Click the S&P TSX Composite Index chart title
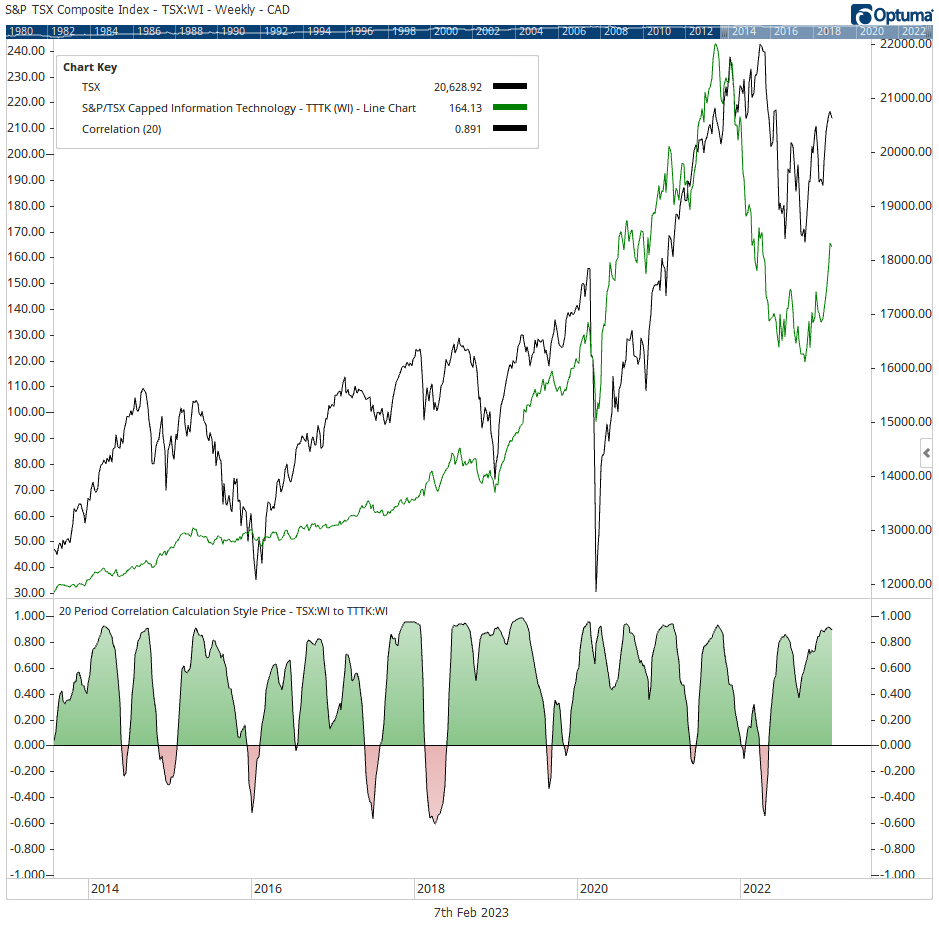This screenshot has width=939, height=932. click(x=122, y=10)
